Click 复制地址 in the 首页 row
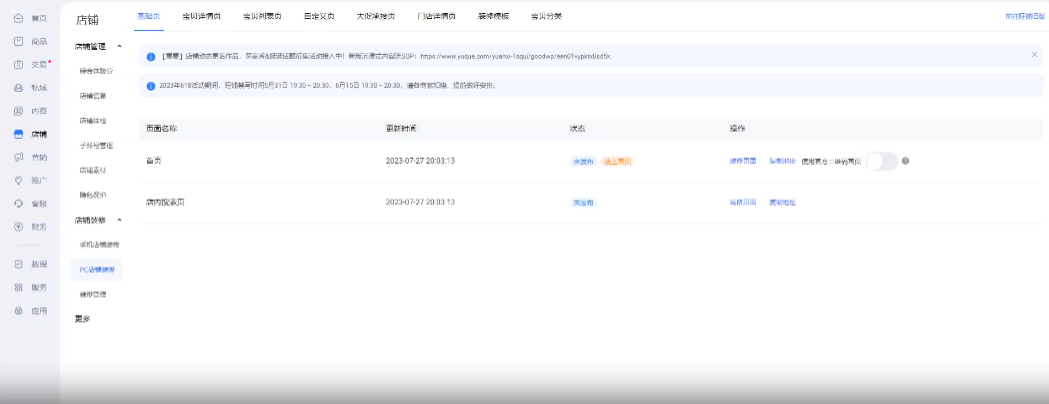The height and width of the screenshot is (404, 1049). pyautogui.click(x=782, y=161)
